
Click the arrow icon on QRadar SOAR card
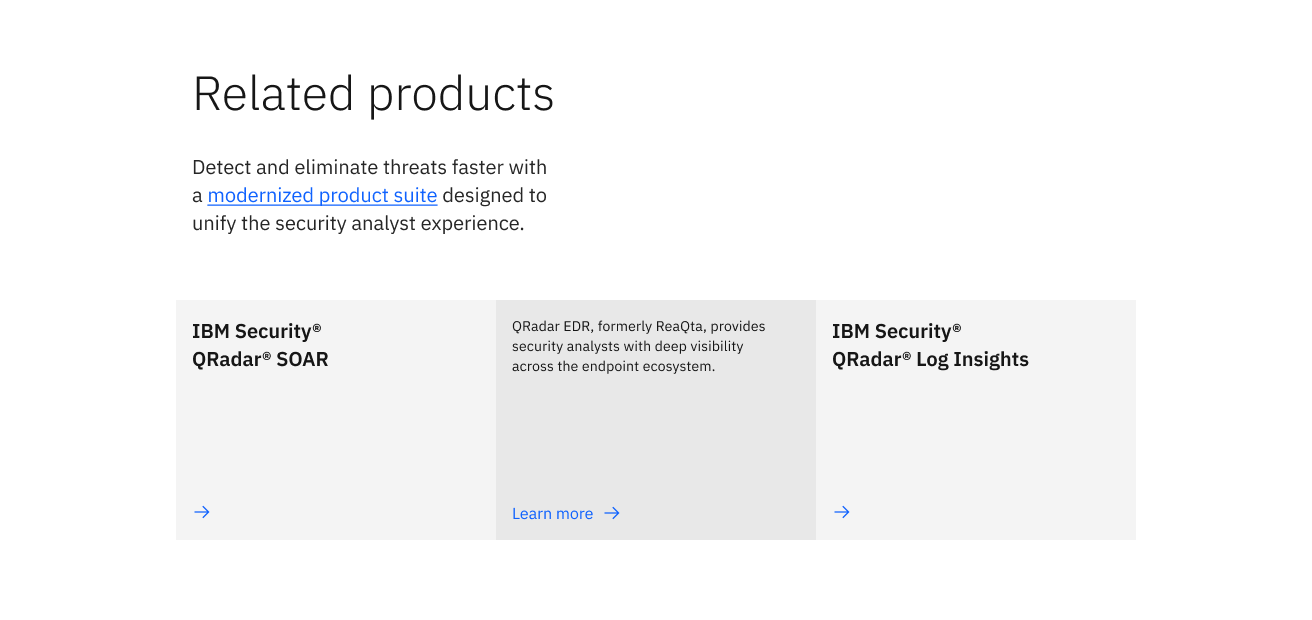[x=202, y=512]
